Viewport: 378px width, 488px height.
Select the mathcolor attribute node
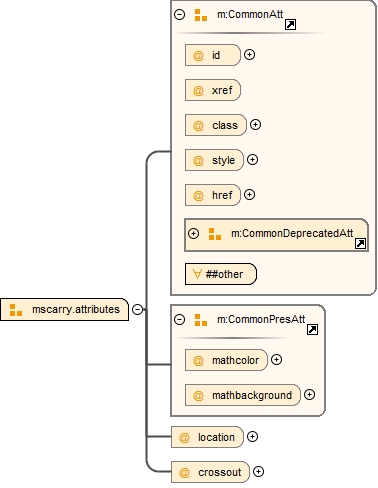(x=226, y=360)
